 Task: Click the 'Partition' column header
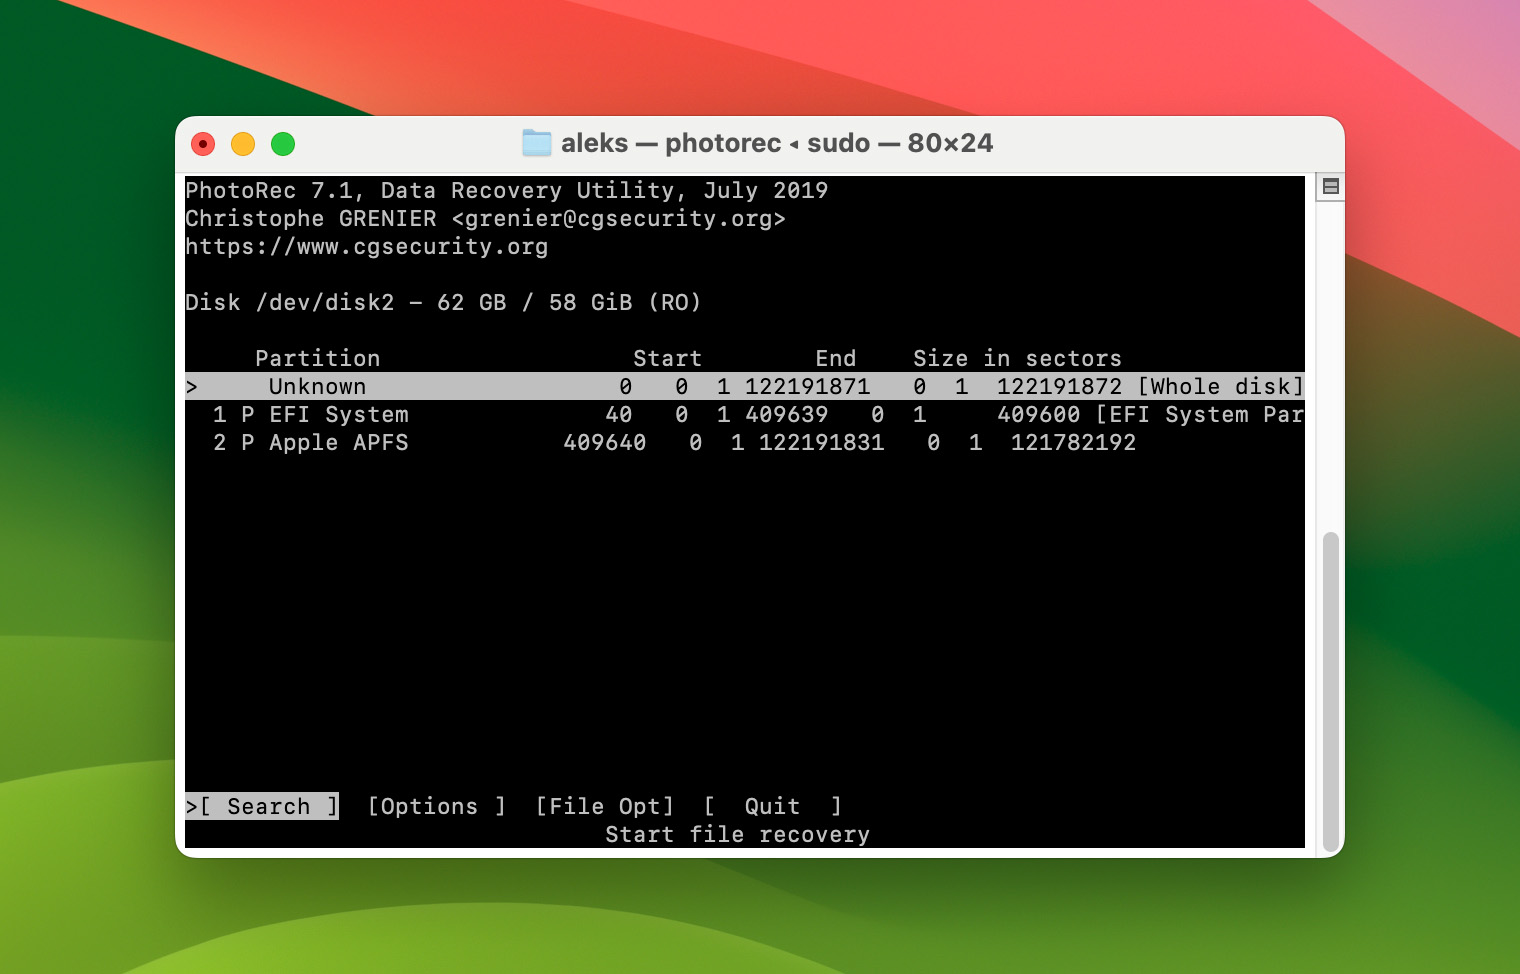(318, 358)
